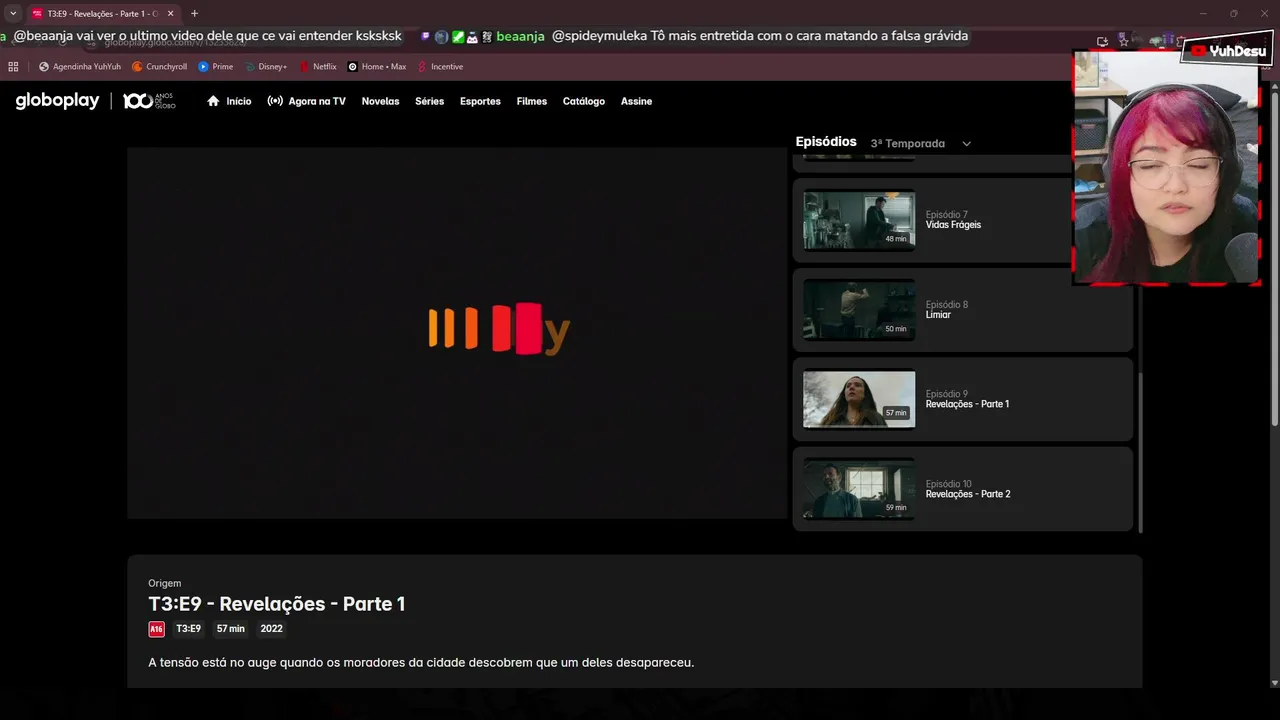Open the Netflix bookmark
The image size is (1280, 720).
(x=318, y=66)
